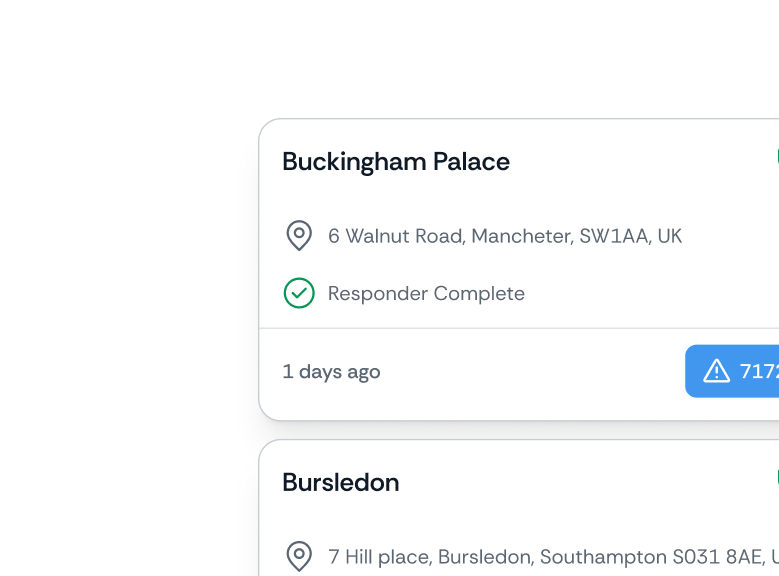The width and height of the screenshot is (779, 576).
Task: Click empty footer space beside "1 days ago"
Action: pyautogui.click(x=530, y=374)
